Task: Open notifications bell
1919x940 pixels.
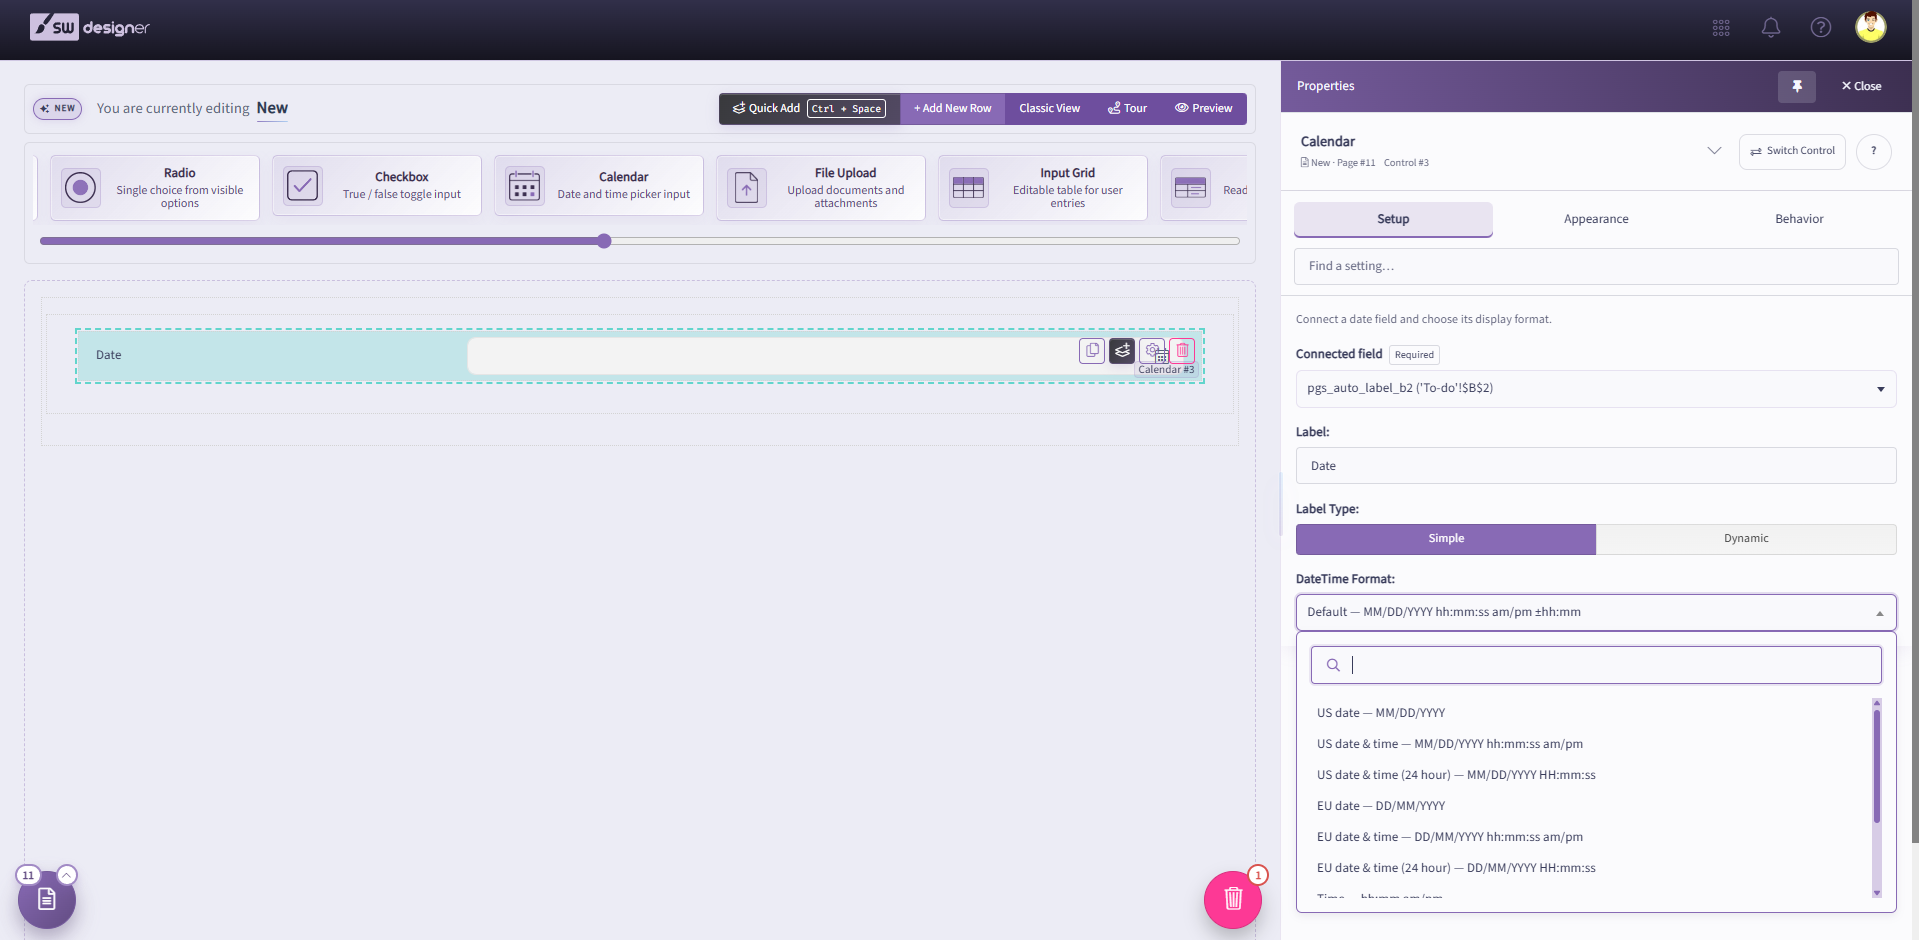Action: 1771,28
